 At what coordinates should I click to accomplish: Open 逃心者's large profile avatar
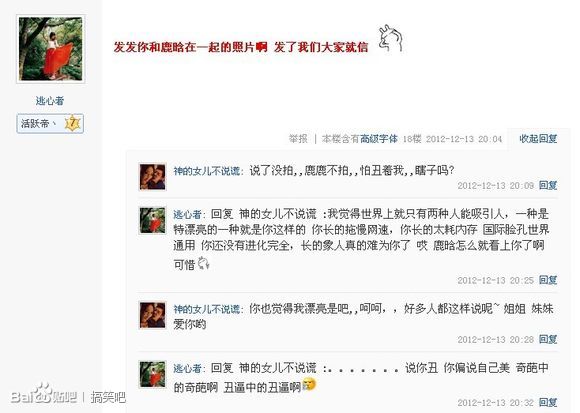coord(51,49)
